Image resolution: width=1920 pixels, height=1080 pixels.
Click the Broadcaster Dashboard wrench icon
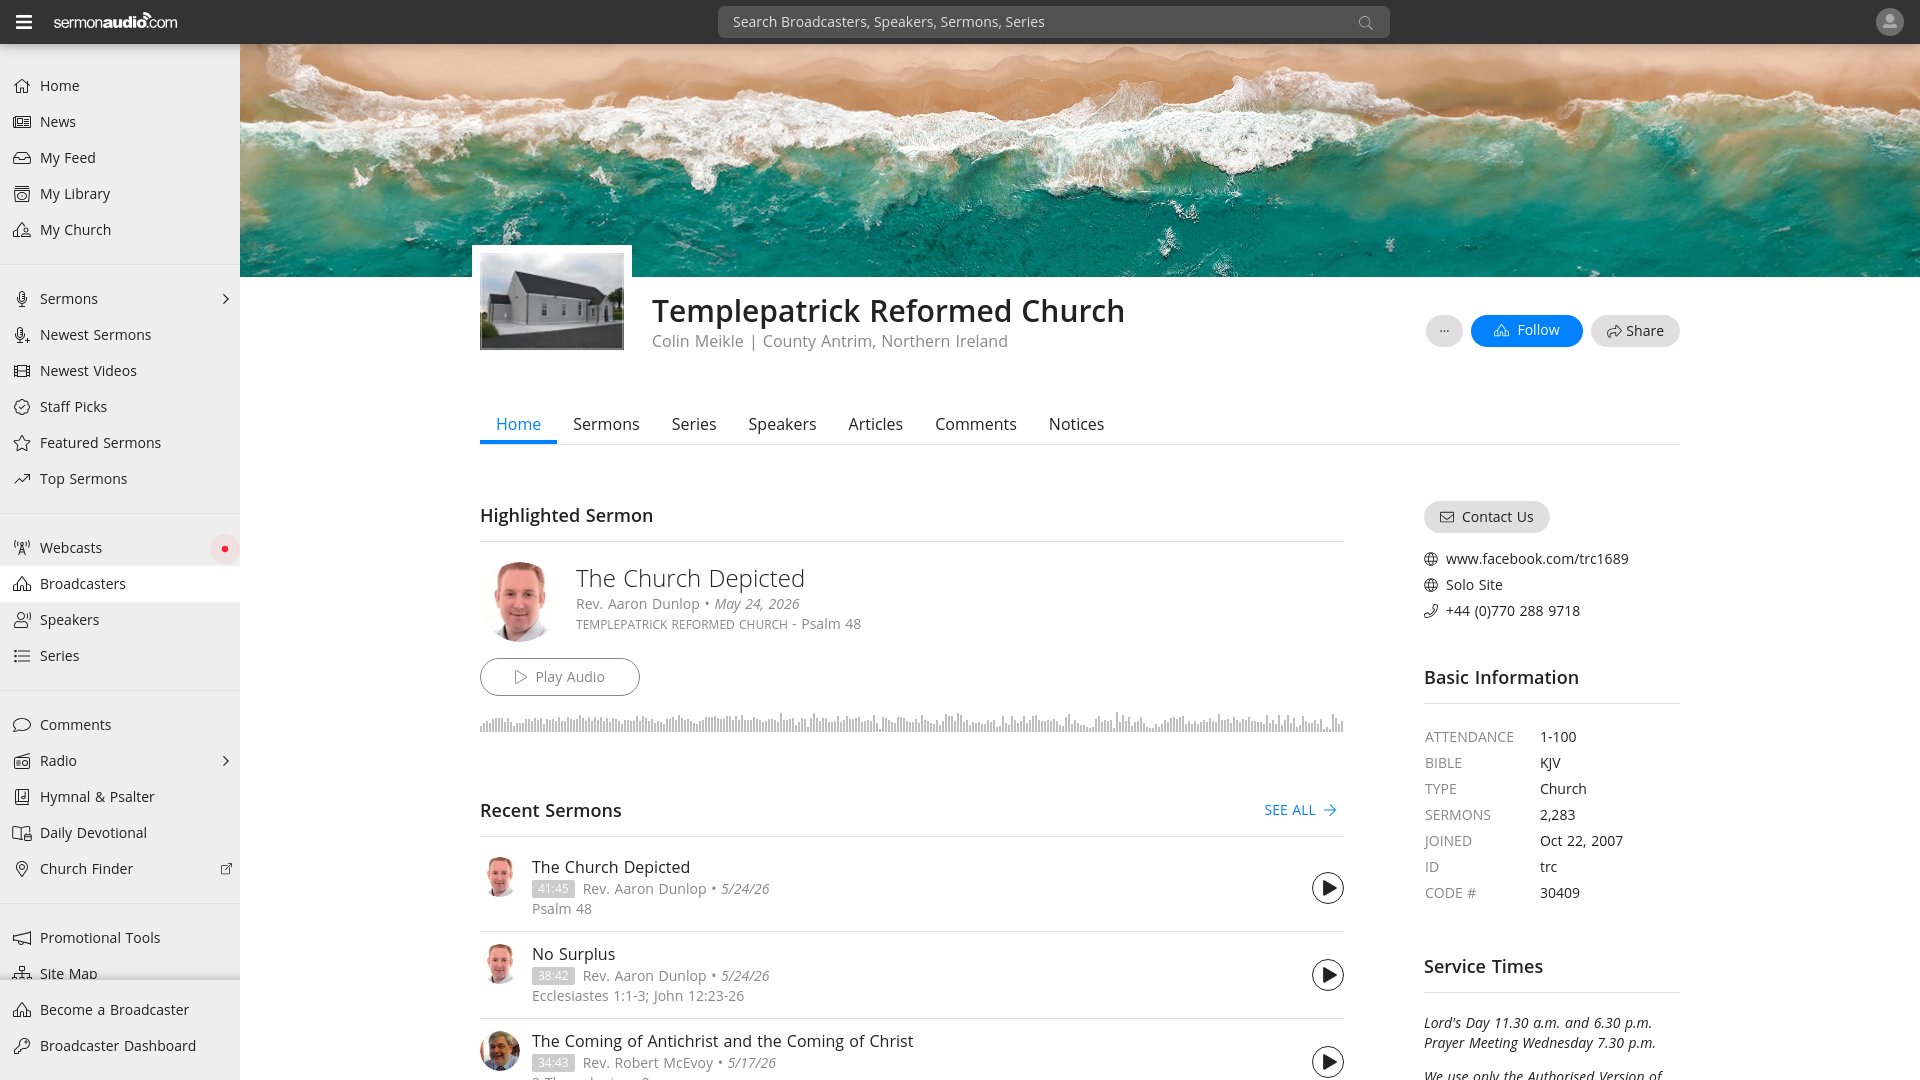pyautogui.click(x=22, y=1046)
